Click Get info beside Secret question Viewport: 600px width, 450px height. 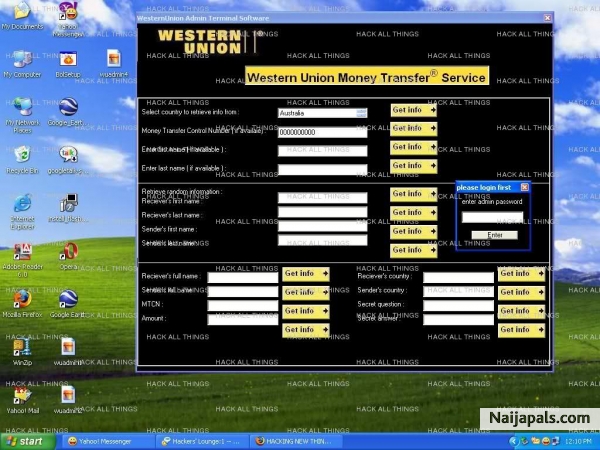tap(522, 311)
